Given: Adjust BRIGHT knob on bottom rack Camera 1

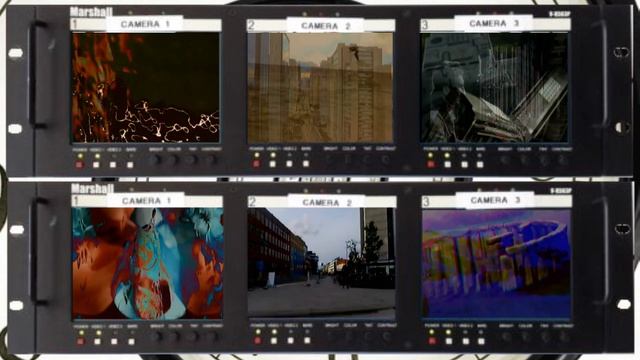Looking at the screenshot, I should pos(156,337).
